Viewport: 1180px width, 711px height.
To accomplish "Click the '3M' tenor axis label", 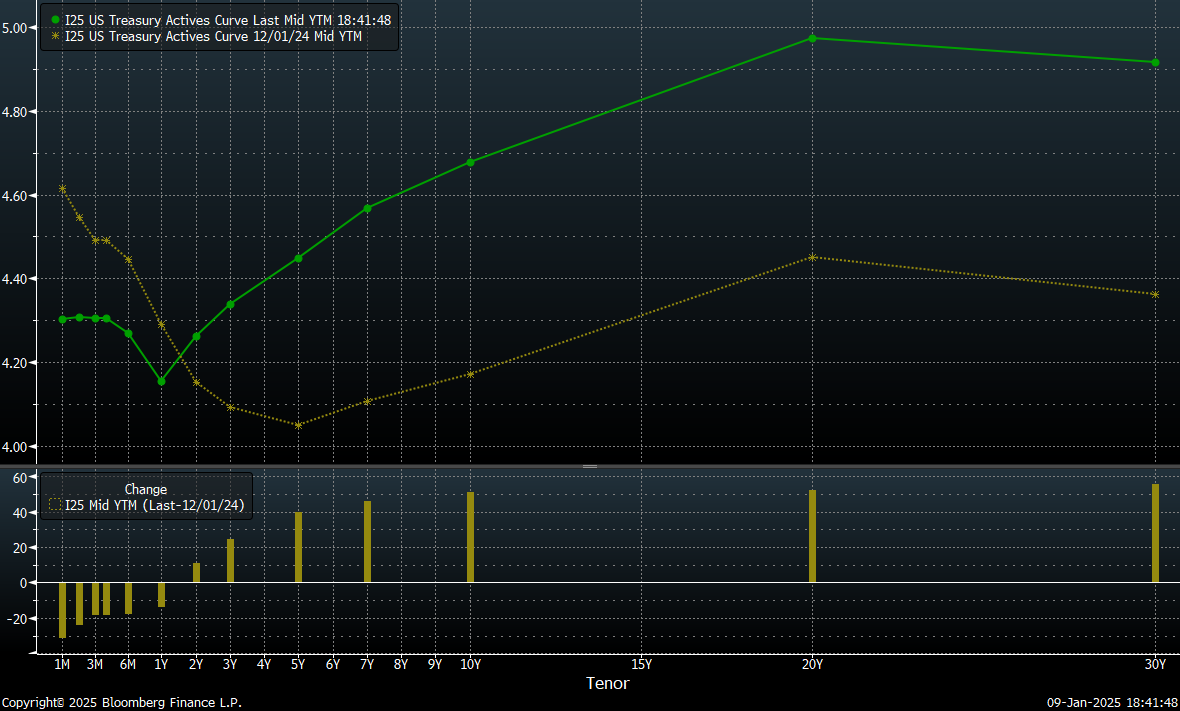I will point(95,664).
